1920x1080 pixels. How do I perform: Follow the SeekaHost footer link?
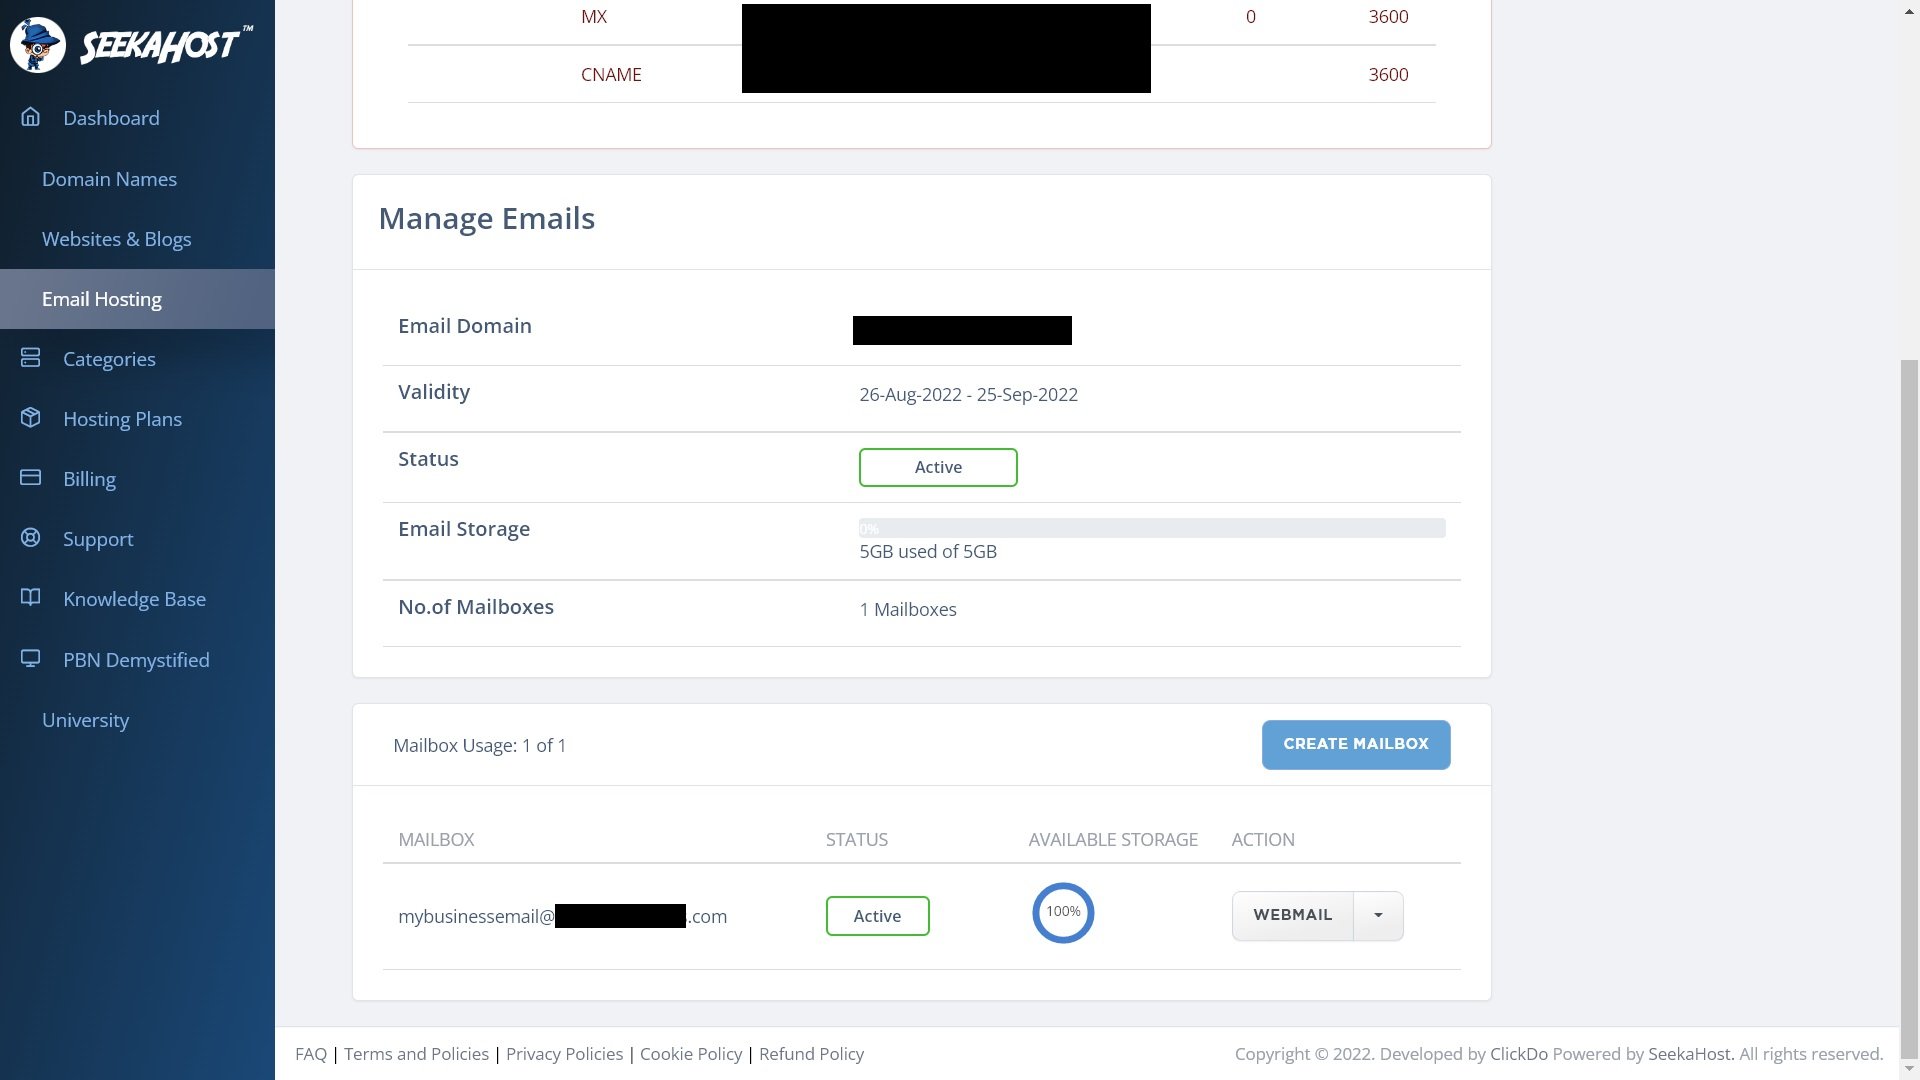pyautogui.click(x=1689, y=1054)
